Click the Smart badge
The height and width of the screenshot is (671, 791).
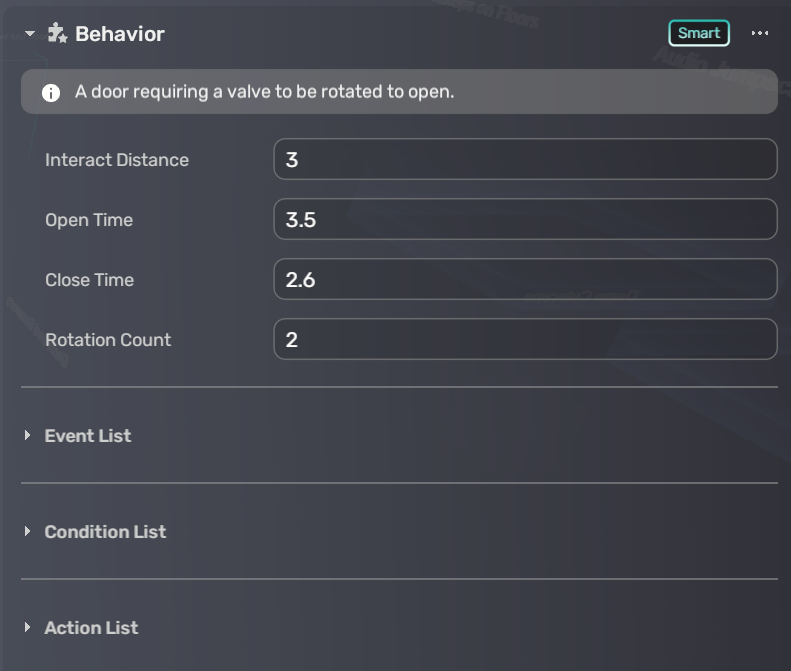pos(699,33)
